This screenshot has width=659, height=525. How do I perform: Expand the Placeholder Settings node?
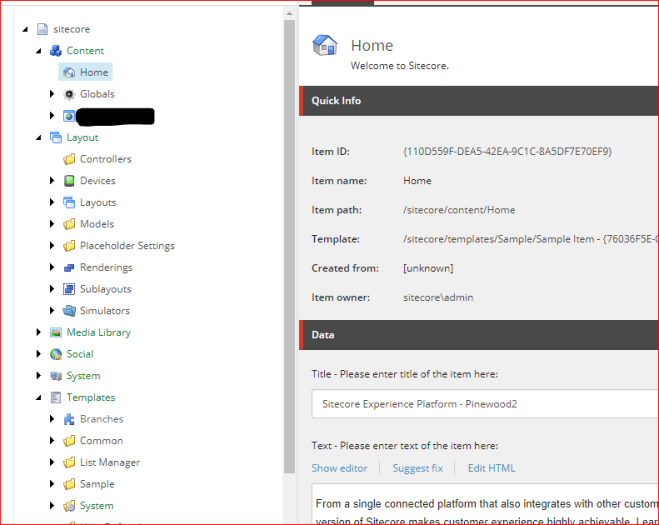[x=53, y=246]
